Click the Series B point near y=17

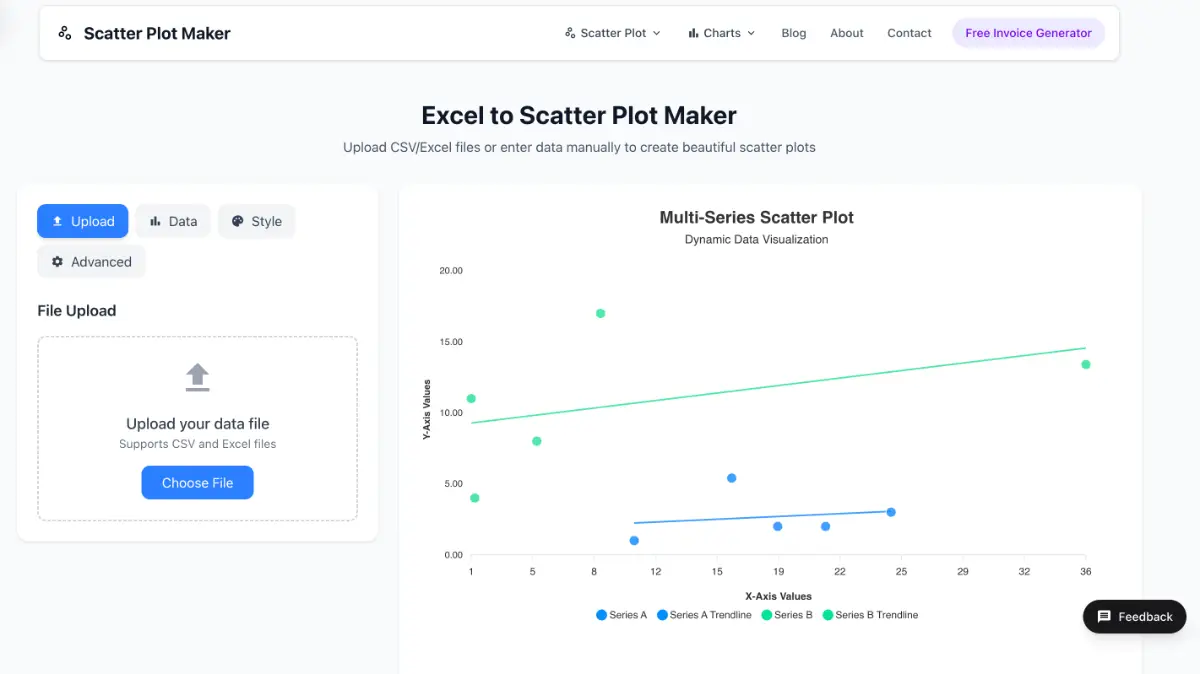coord(600,313)
